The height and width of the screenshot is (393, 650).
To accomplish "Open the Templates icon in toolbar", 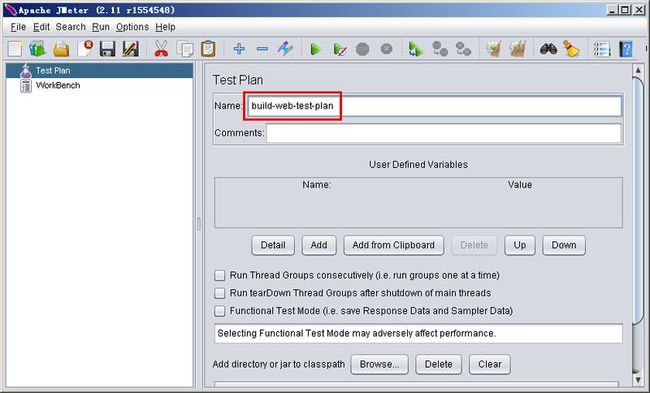I will point(37,49).
